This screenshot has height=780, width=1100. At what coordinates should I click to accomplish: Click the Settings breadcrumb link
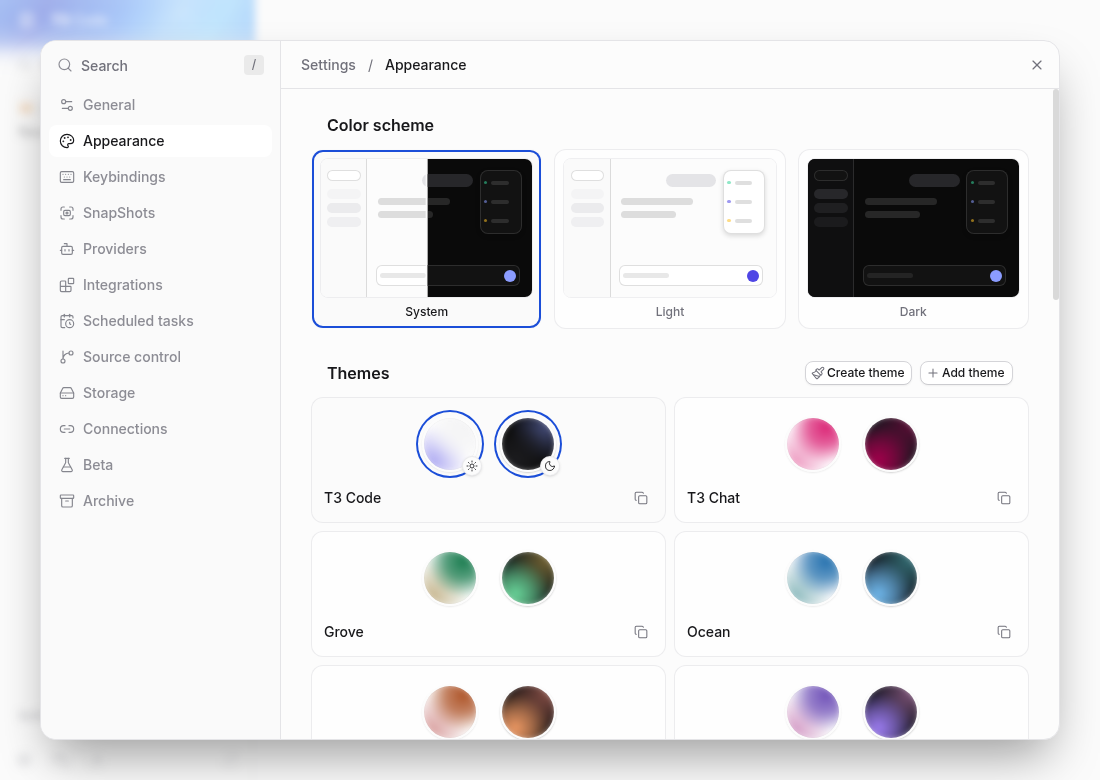pyautogui.click(x=328, y=65)
